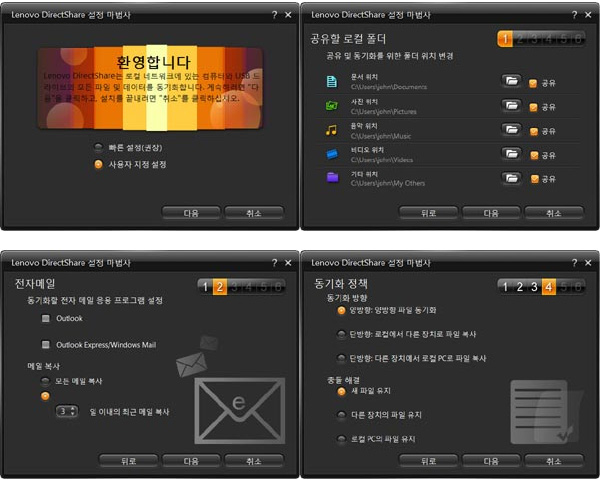Image resolution: width=600 pixels, height=481 pixels.
Task: Click 다음 in the welcome window
Action: pos(191,213)
